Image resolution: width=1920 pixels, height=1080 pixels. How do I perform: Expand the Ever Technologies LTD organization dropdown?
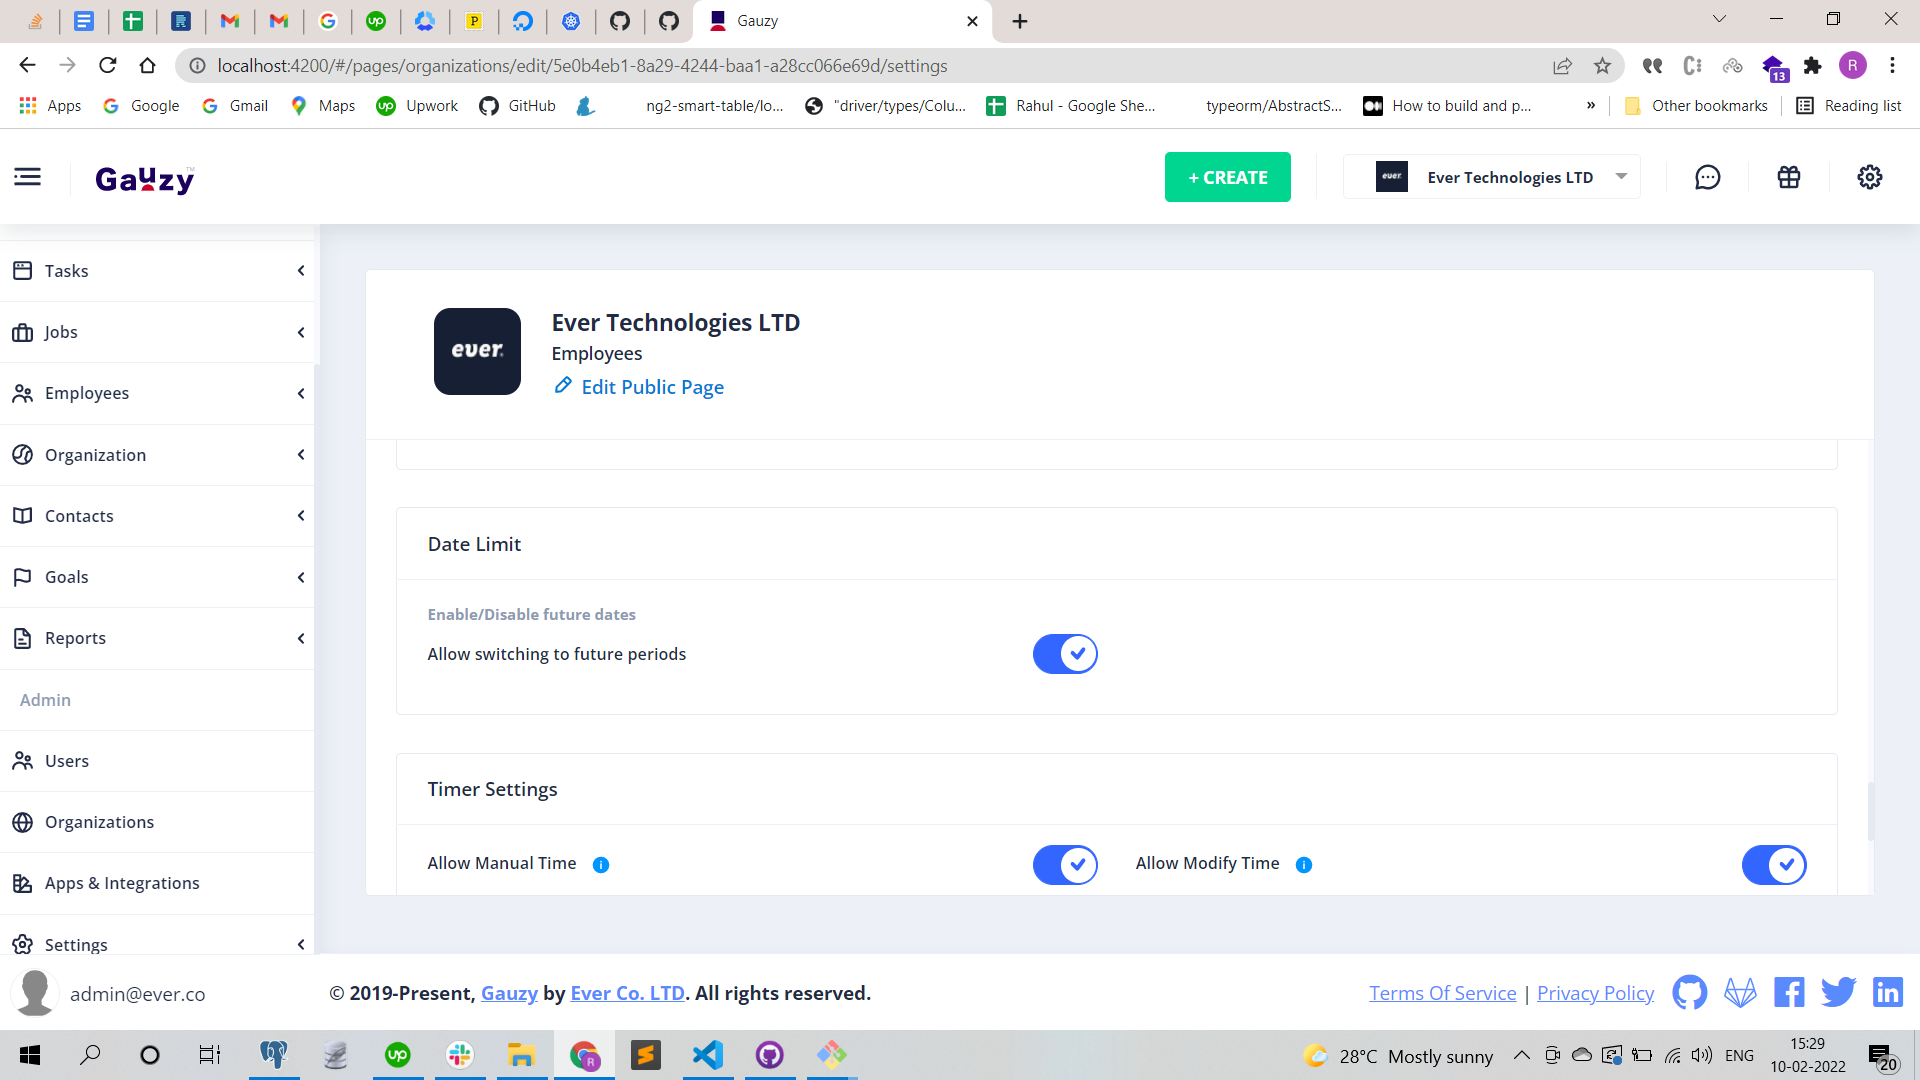1621,176
